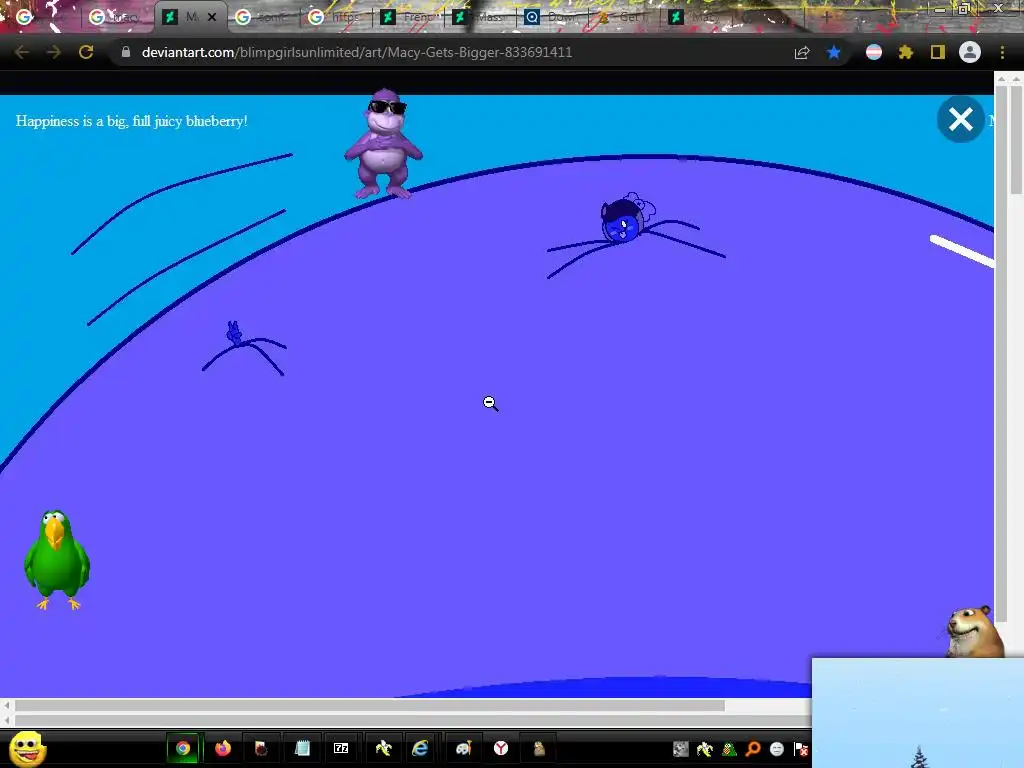The width and height of the screenshot is (1024, 768).
Task: Launch Firefox from the taskbar
Action: coord(223,748)
